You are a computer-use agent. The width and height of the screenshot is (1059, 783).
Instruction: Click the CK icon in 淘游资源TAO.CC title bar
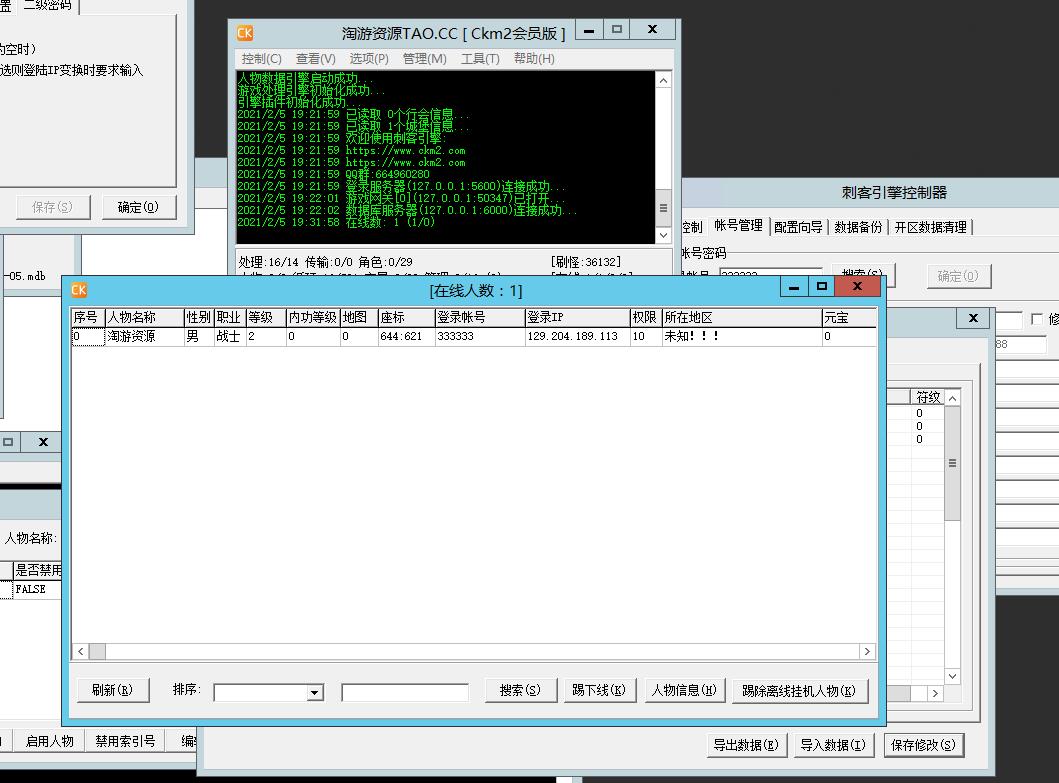coord(245,33)
